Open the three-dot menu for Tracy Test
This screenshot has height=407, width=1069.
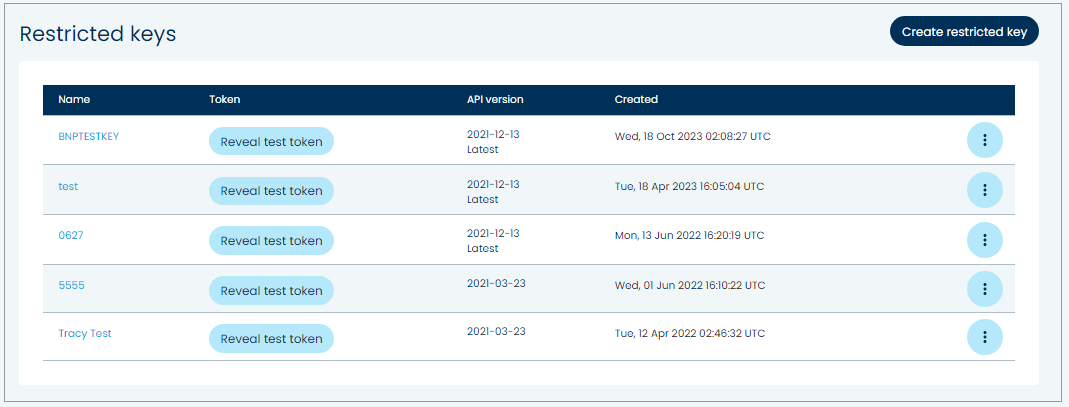coord(985,337)
